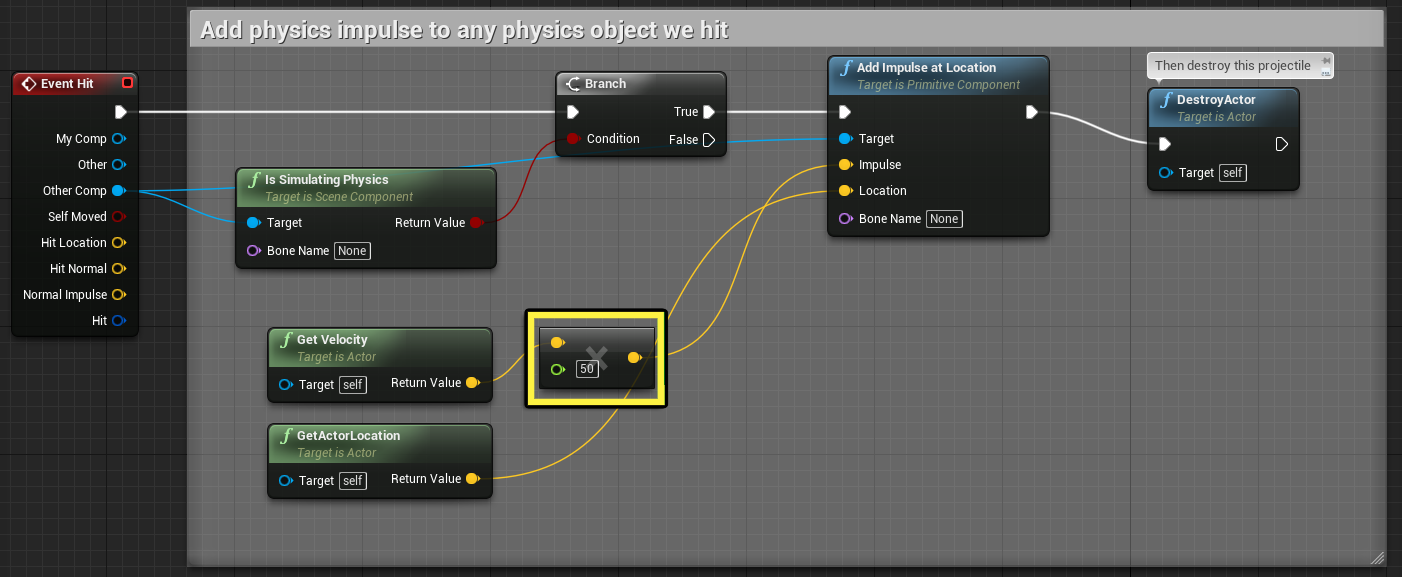The image size is (1402, 577).
Task: Click the Branch False execution pin
Action: 709,140
